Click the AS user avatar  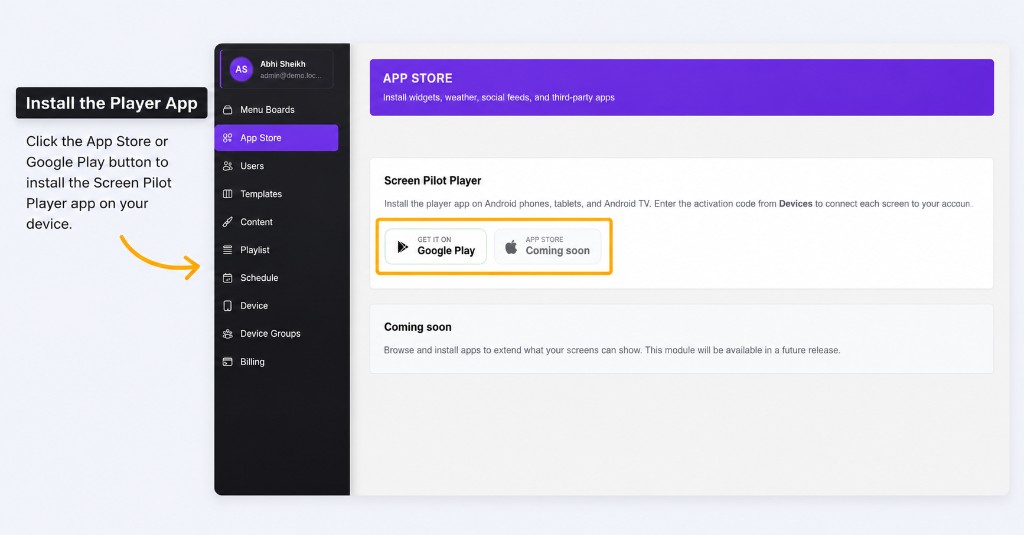click(x=241, y=69)
